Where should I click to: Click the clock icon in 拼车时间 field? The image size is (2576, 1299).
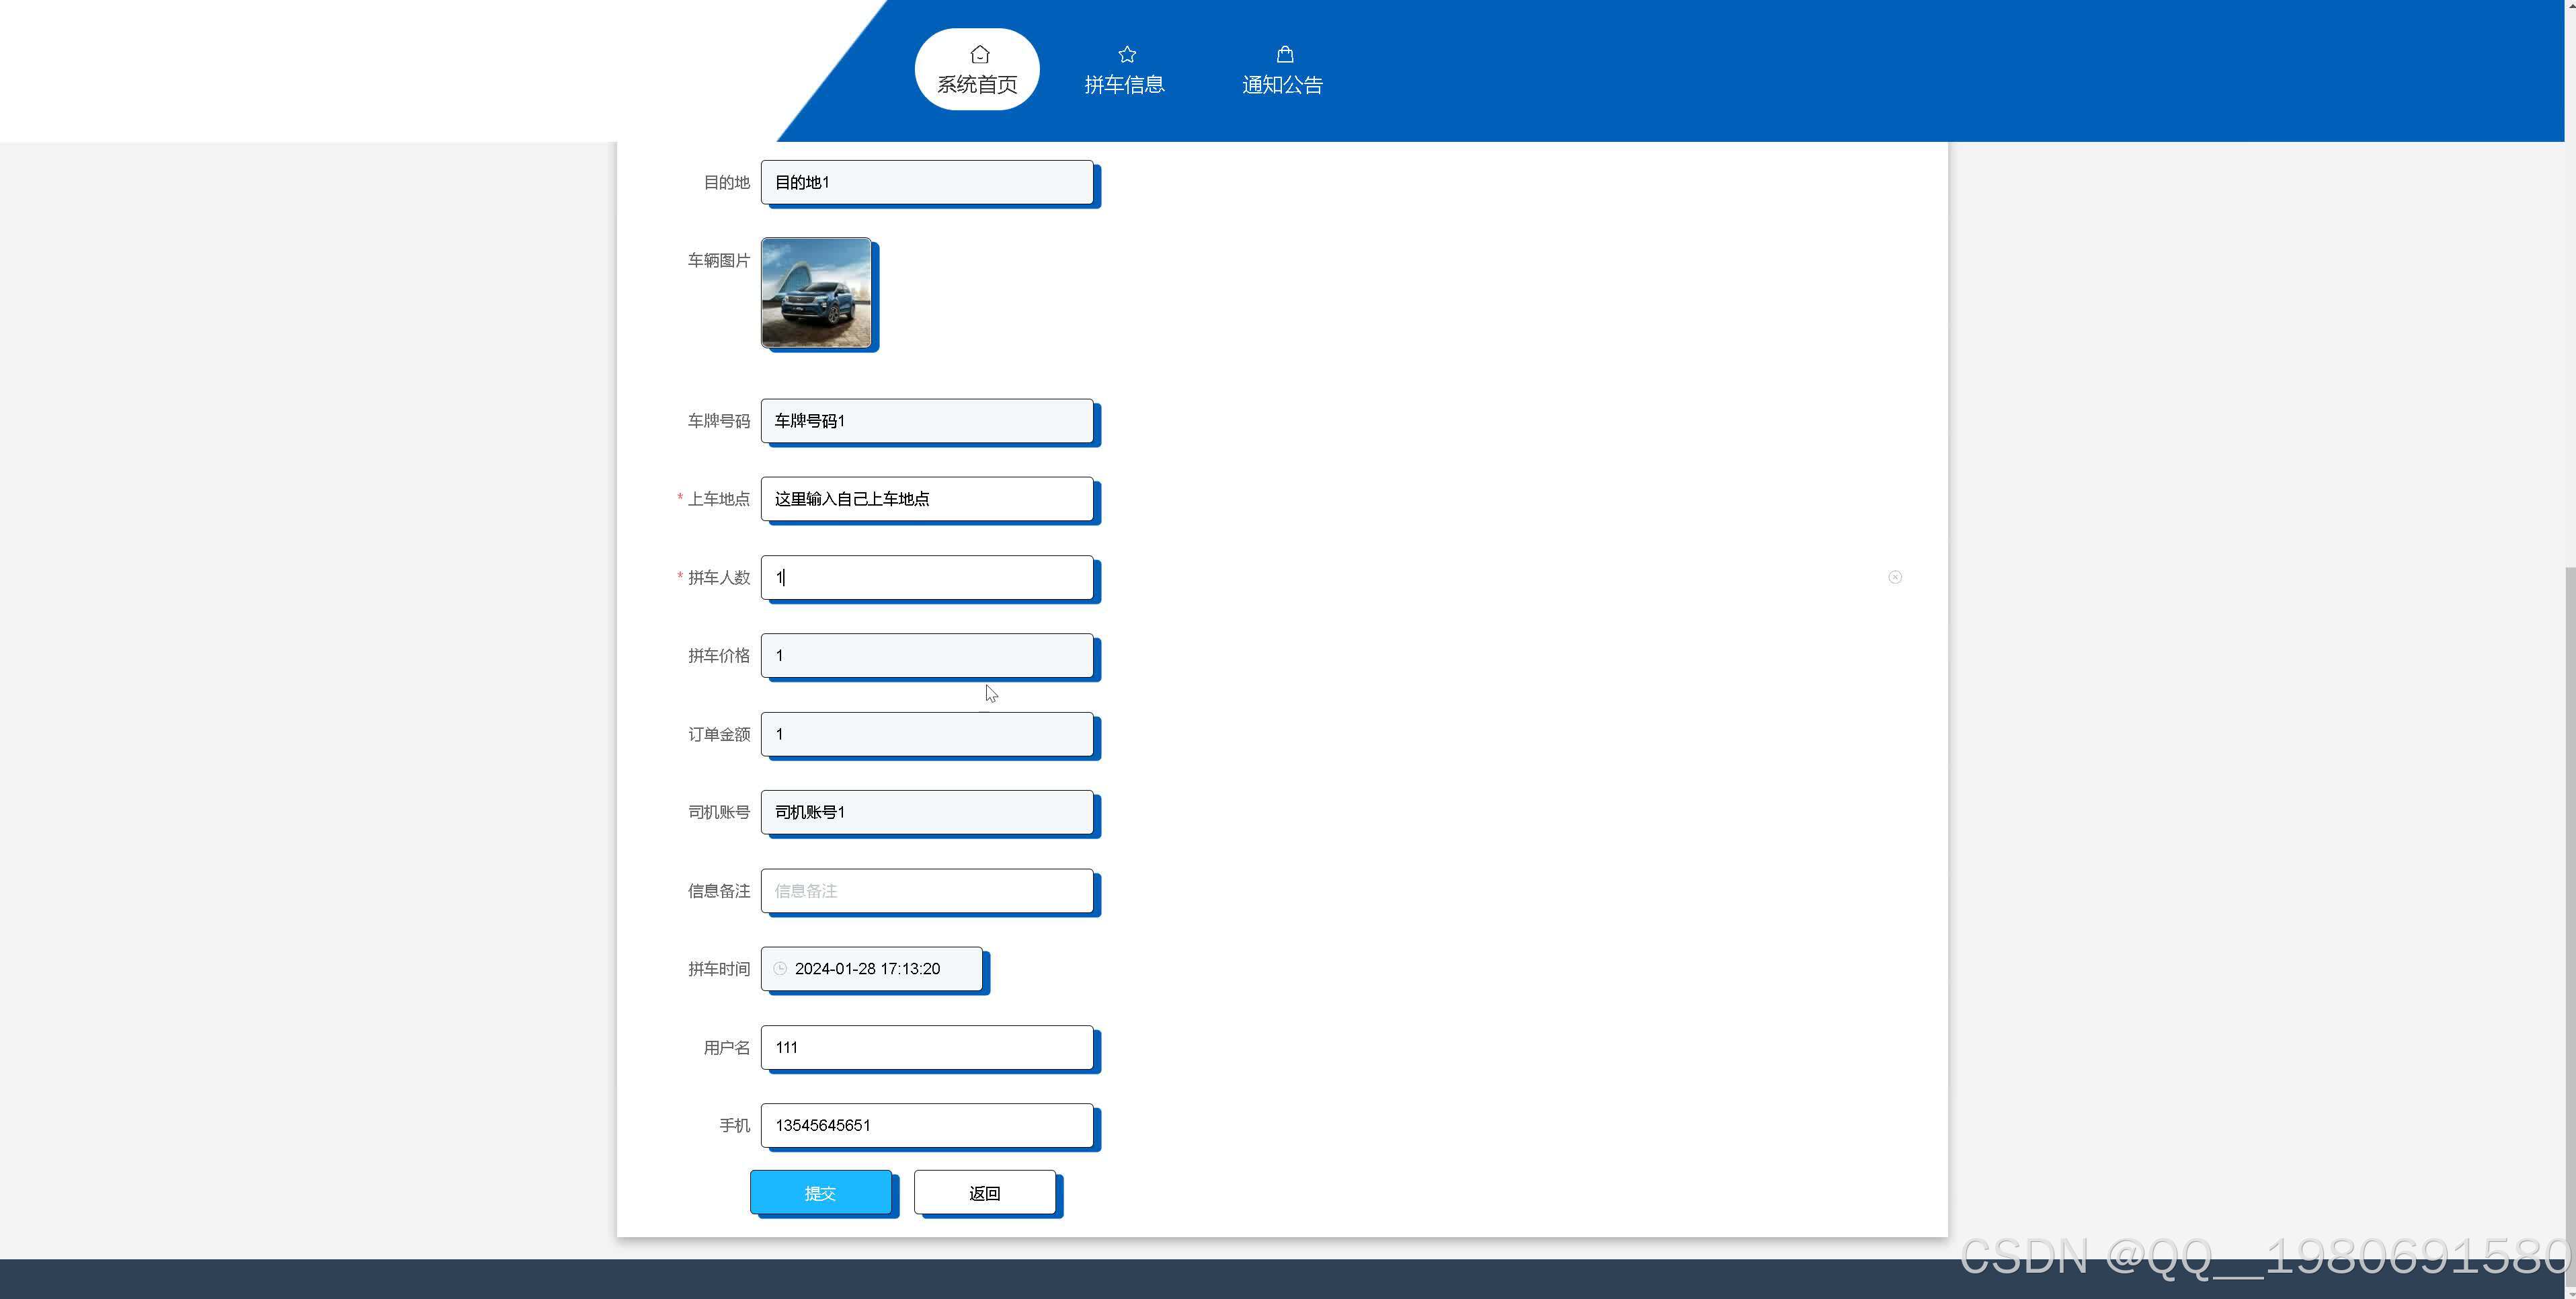pos(780,968)
